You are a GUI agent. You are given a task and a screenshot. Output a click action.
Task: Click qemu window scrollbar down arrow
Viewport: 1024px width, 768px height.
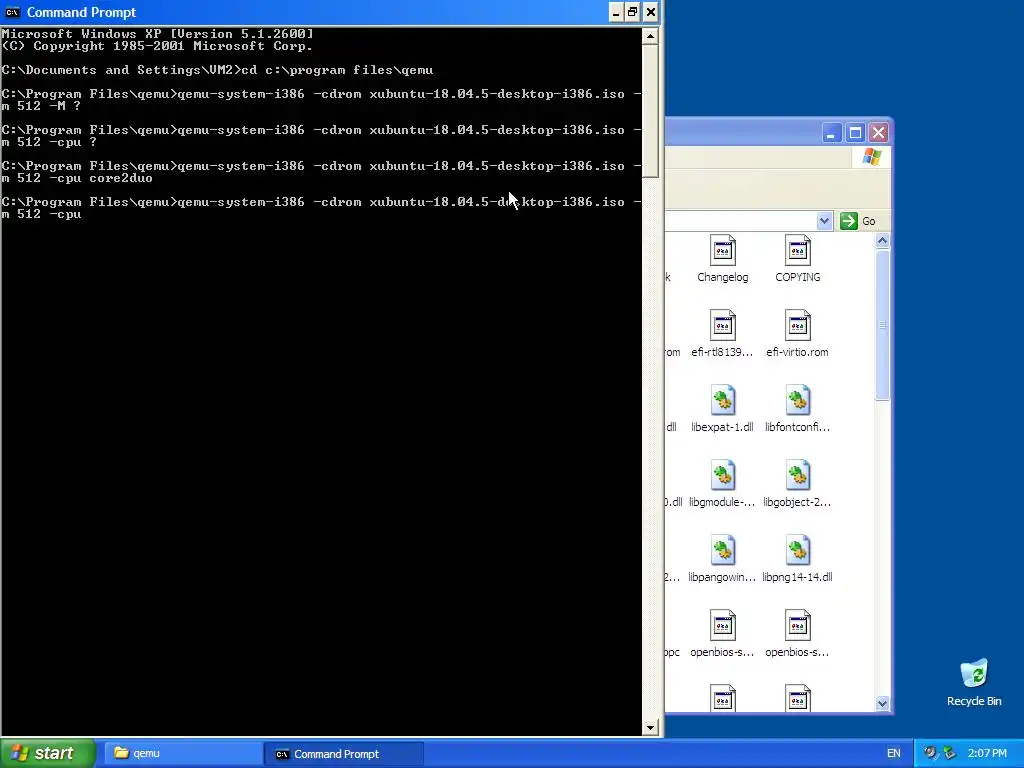[x=882, y=703]
